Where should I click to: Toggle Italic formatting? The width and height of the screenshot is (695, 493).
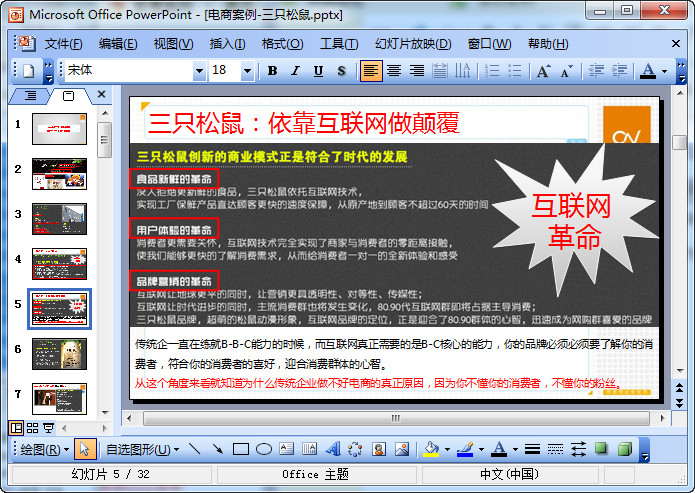tap(295, 71)
